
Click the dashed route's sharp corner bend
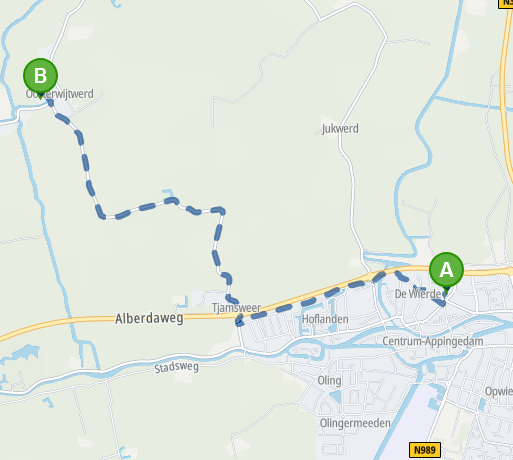click(221, 211)
